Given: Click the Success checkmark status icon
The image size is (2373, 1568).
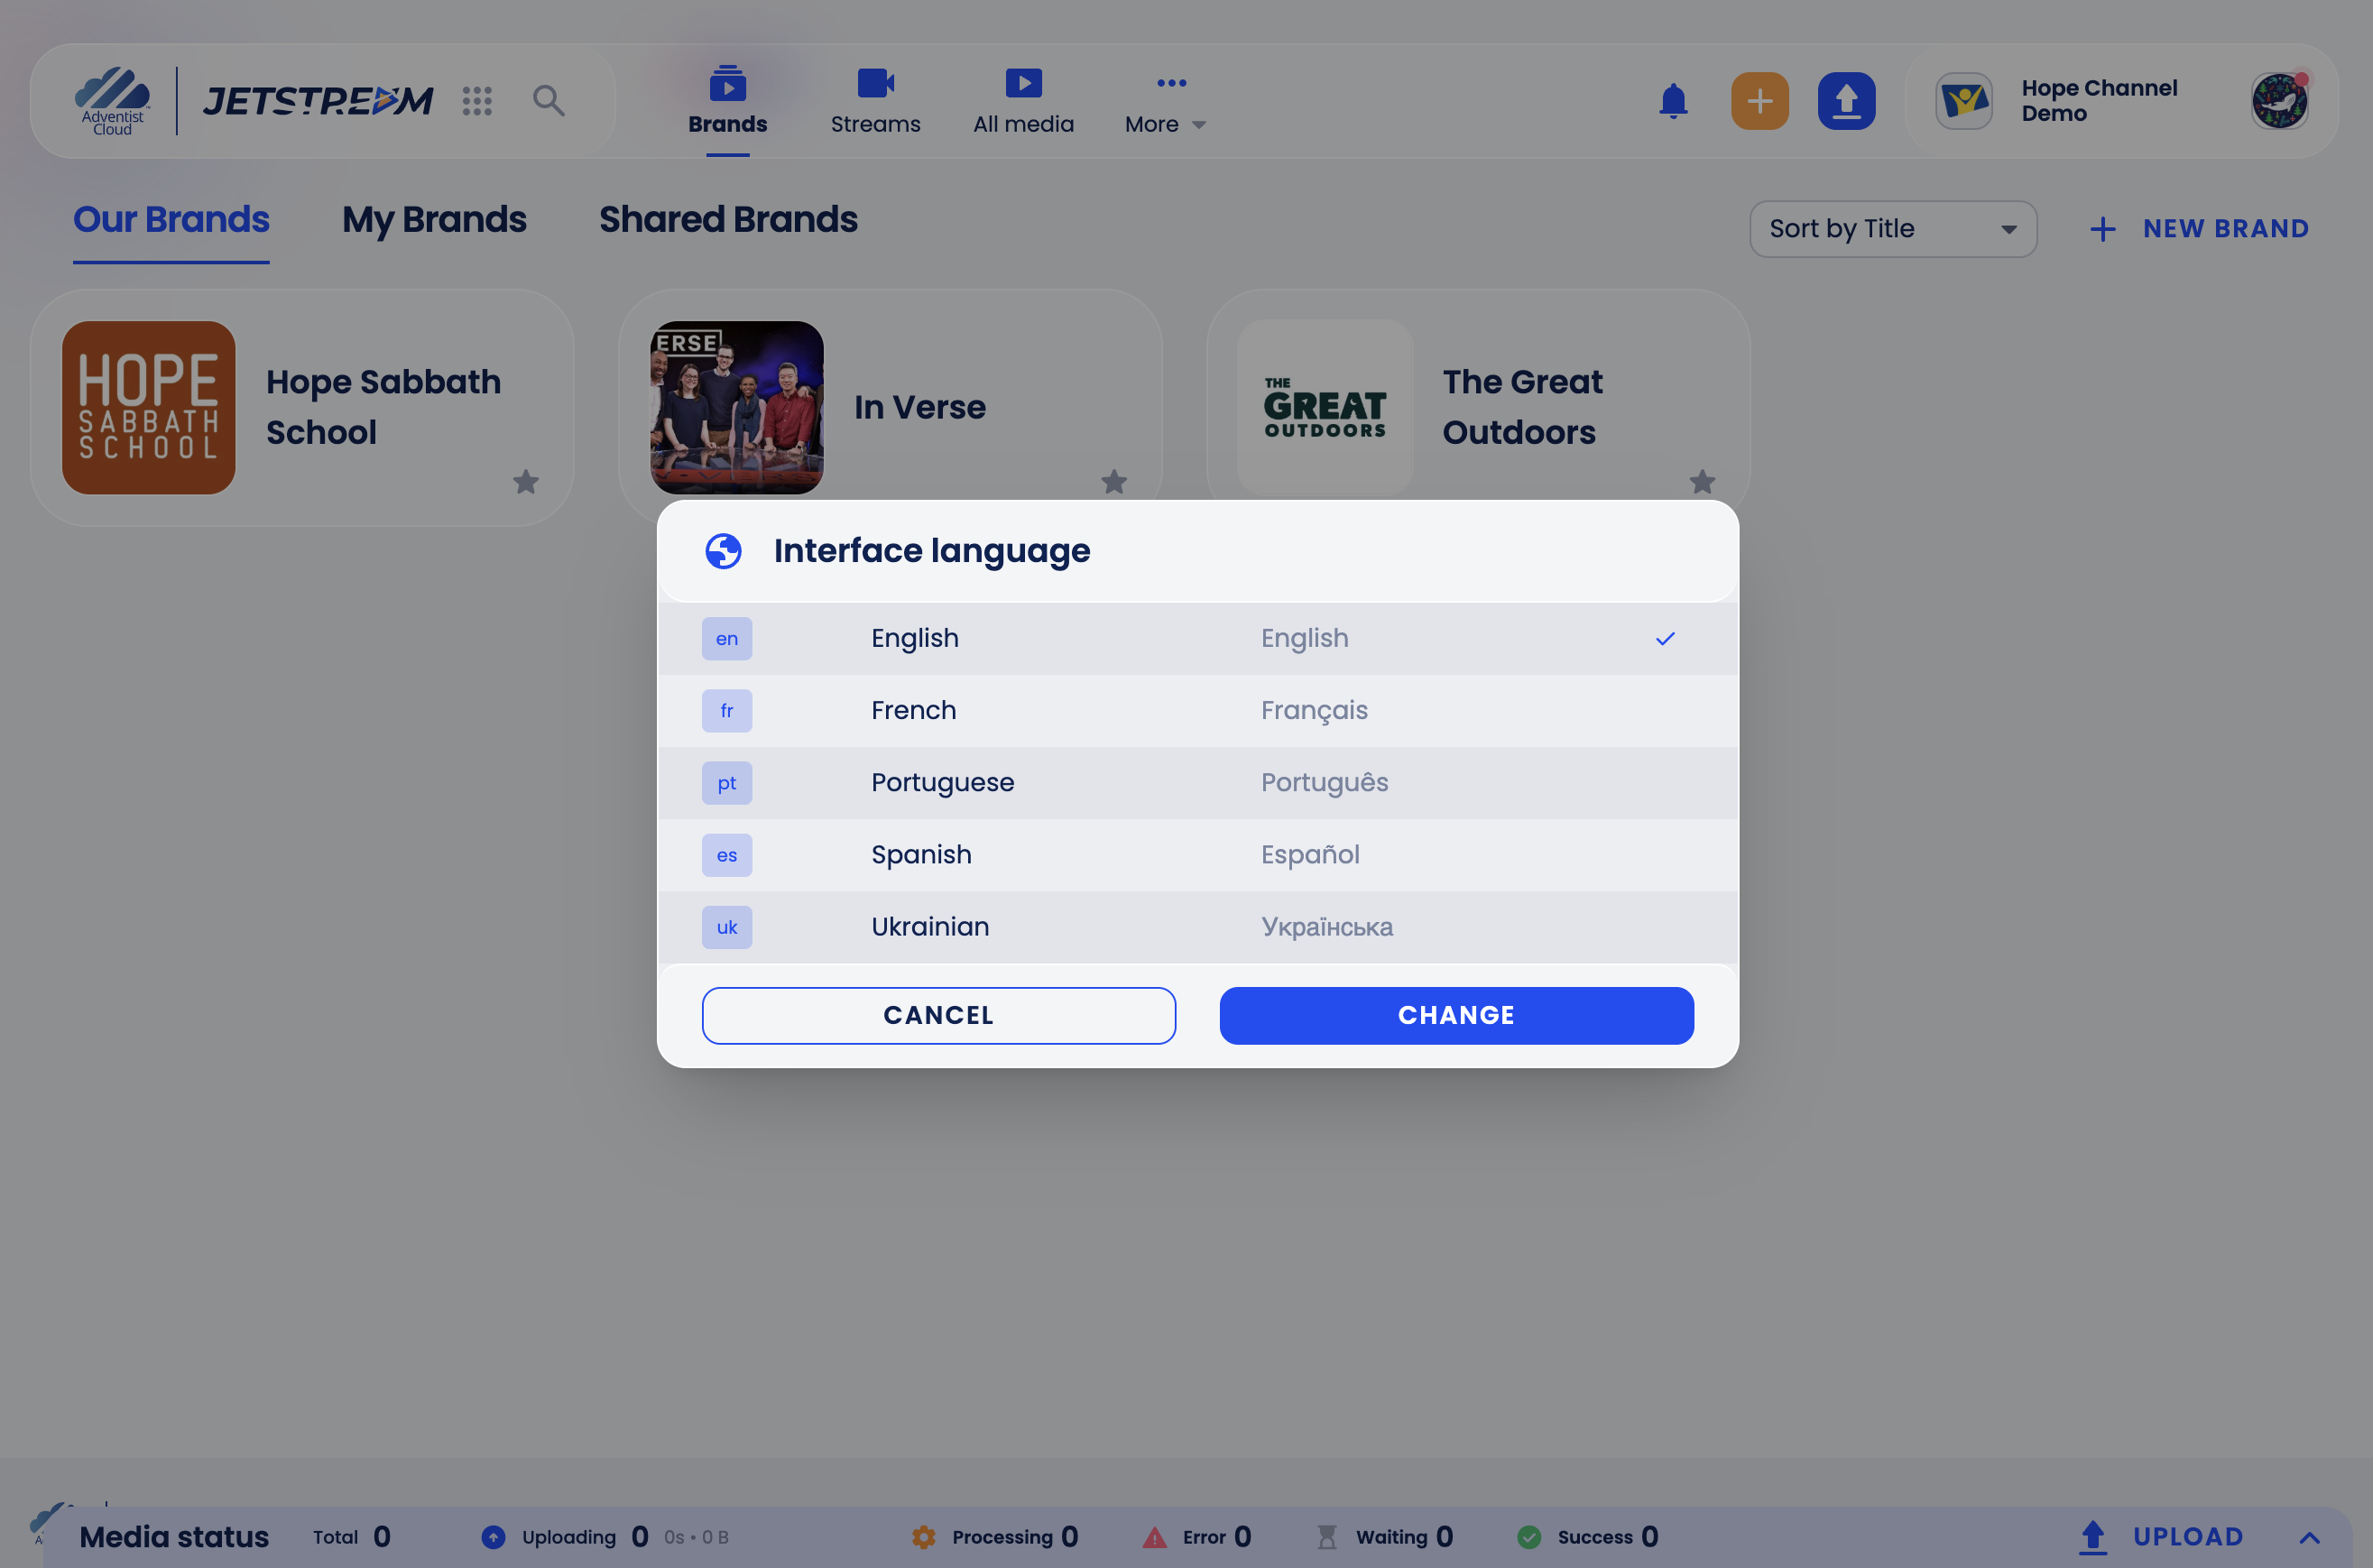Looking at the screenshot, I should [1528, 1537].
